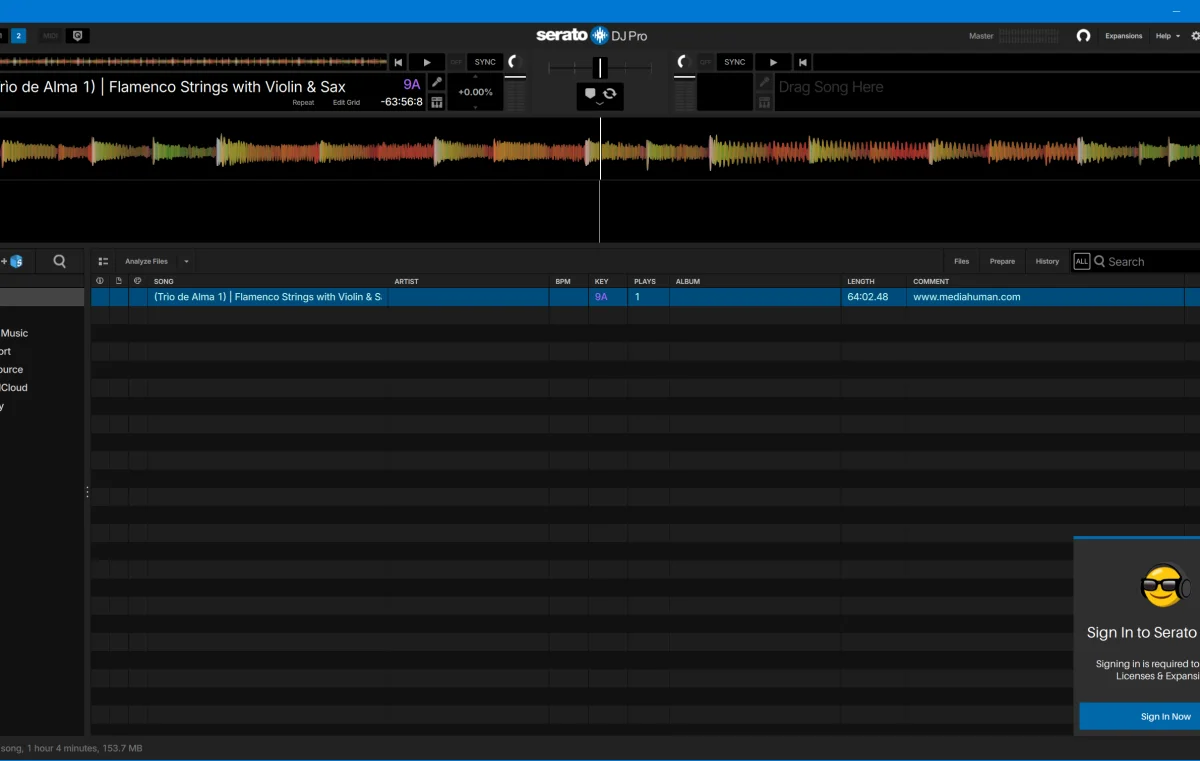Click the Expansions button
The image size is (1200, 761).
[1123, 36]
